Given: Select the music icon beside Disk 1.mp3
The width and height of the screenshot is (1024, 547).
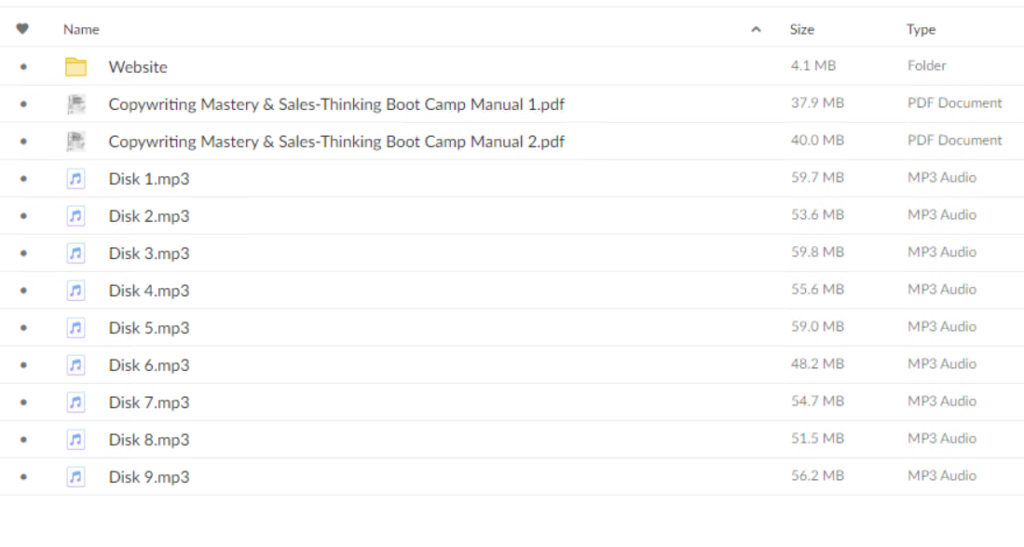Looking at the screenshot, I should 76,178.
